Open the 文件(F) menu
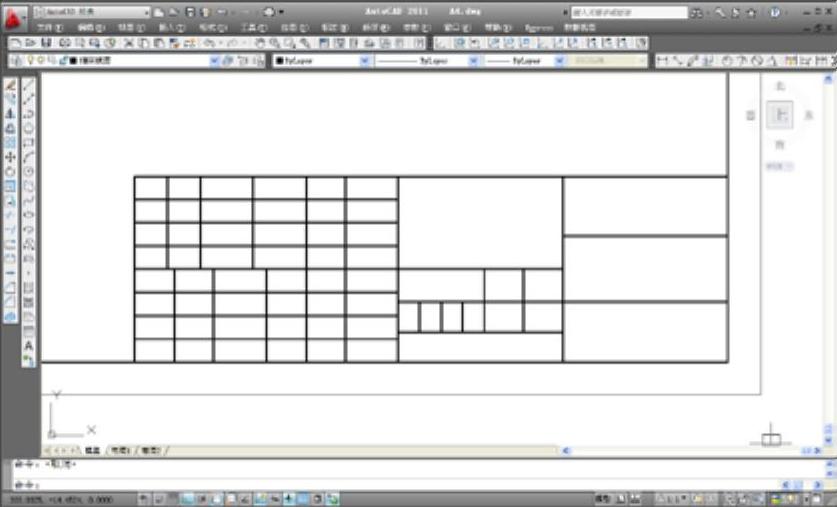Screen dimensions: 837x507 50,28
